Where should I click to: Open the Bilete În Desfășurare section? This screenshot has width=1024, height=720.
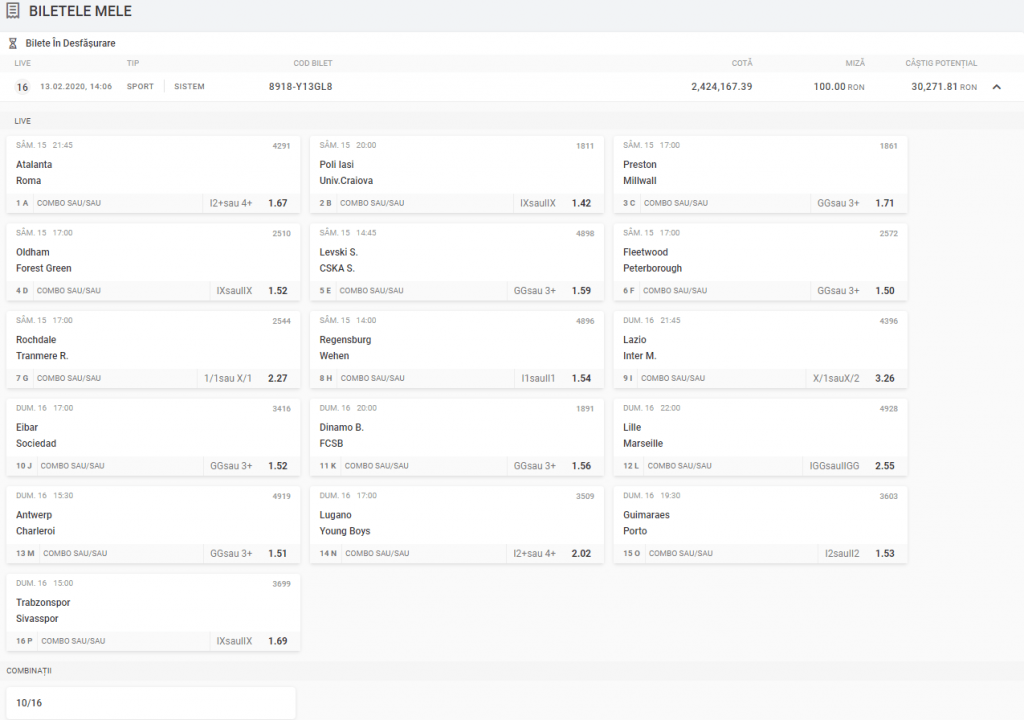click(x=70, y=44)
